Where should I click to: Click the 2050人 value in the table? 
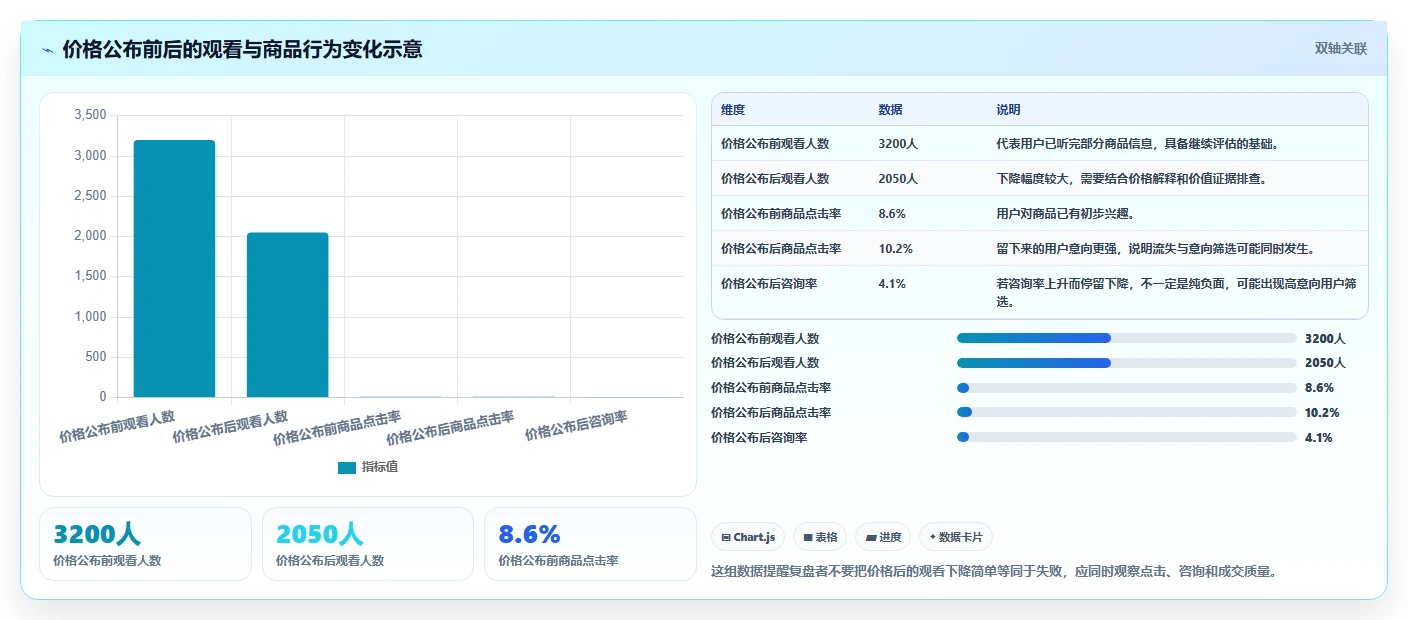pos(898,178)
